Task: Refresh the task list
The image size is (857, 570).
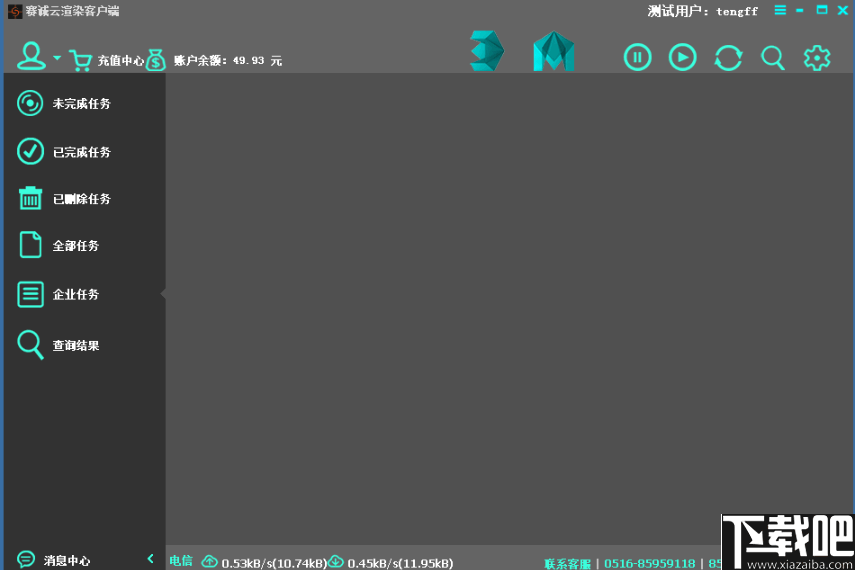Action: [x=729, y=57]
